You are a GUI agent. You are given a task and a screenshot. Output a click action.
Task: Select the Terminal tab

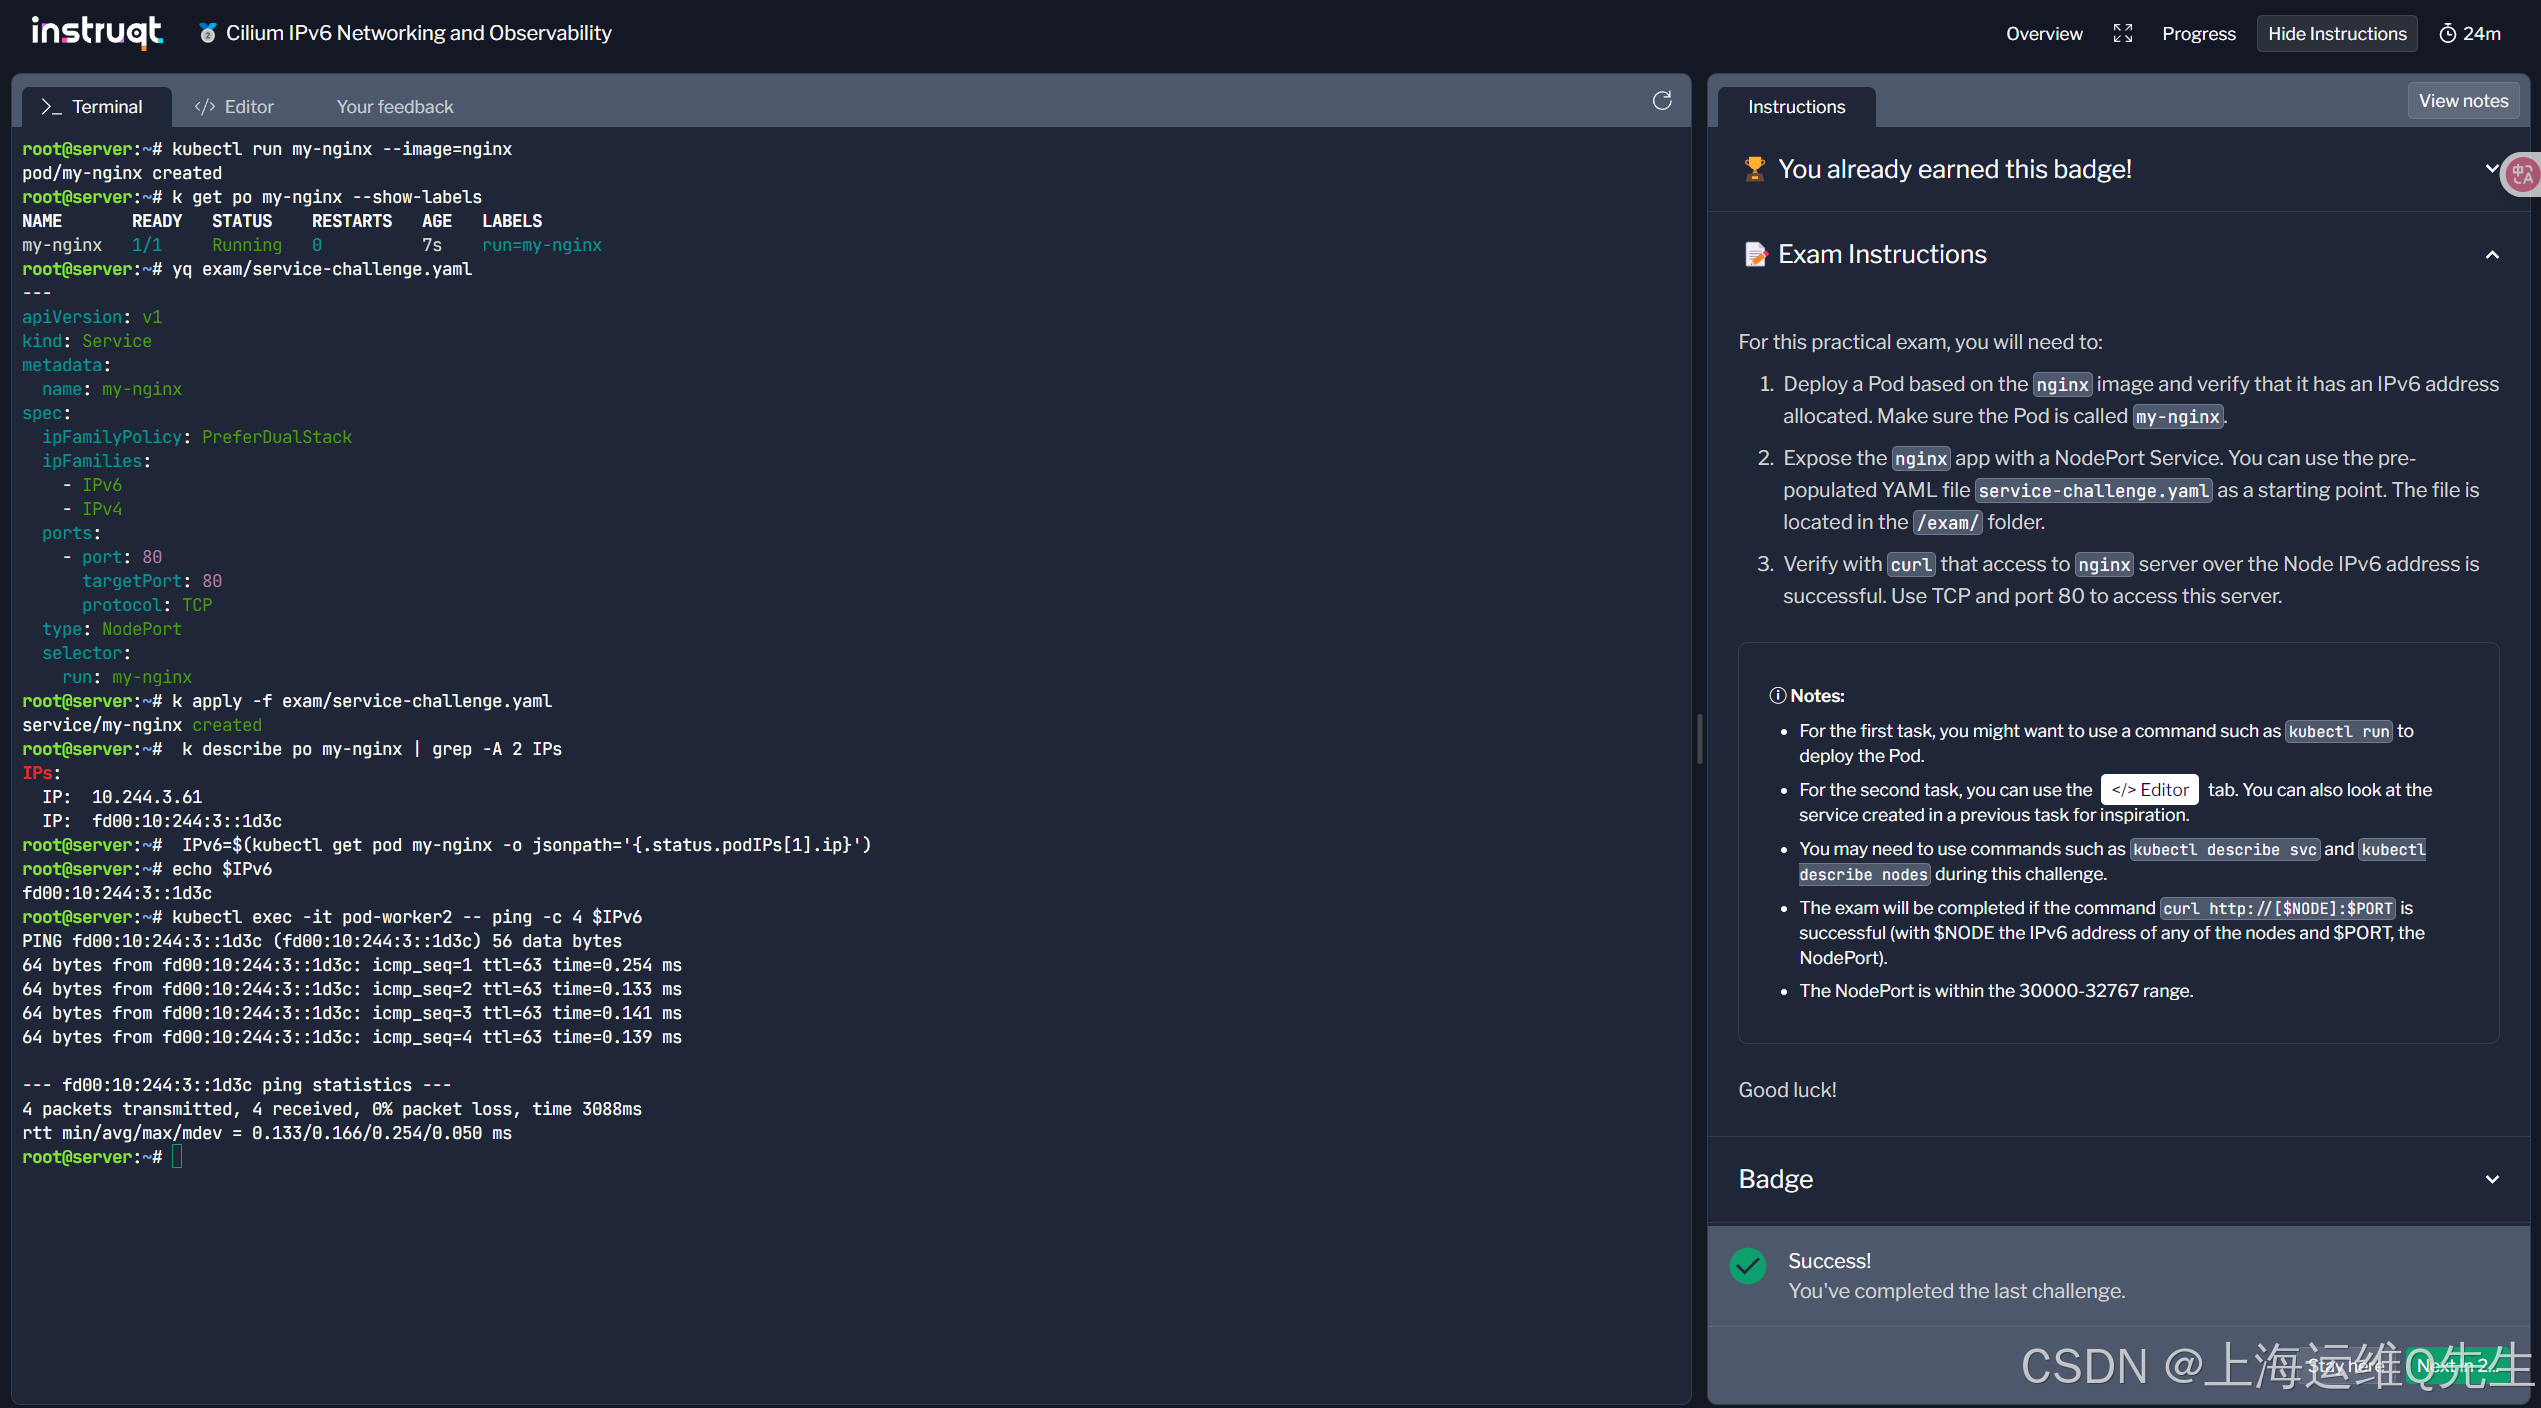tap(93, 107)
